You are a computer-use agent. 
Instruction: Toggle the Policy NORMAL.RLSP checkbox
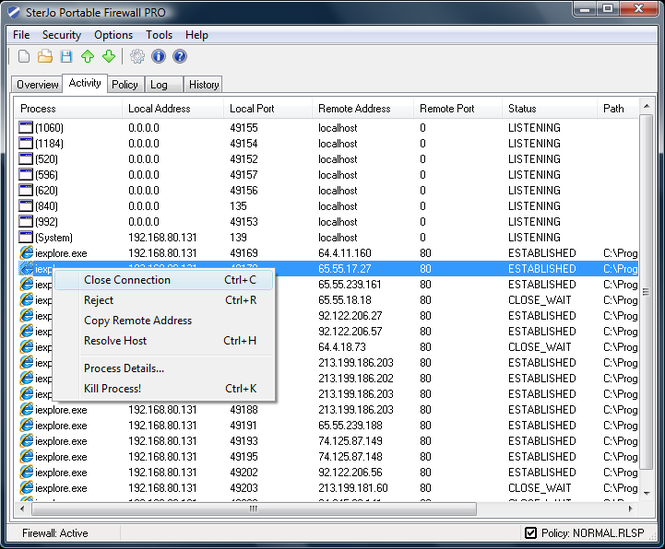(531, 533)
